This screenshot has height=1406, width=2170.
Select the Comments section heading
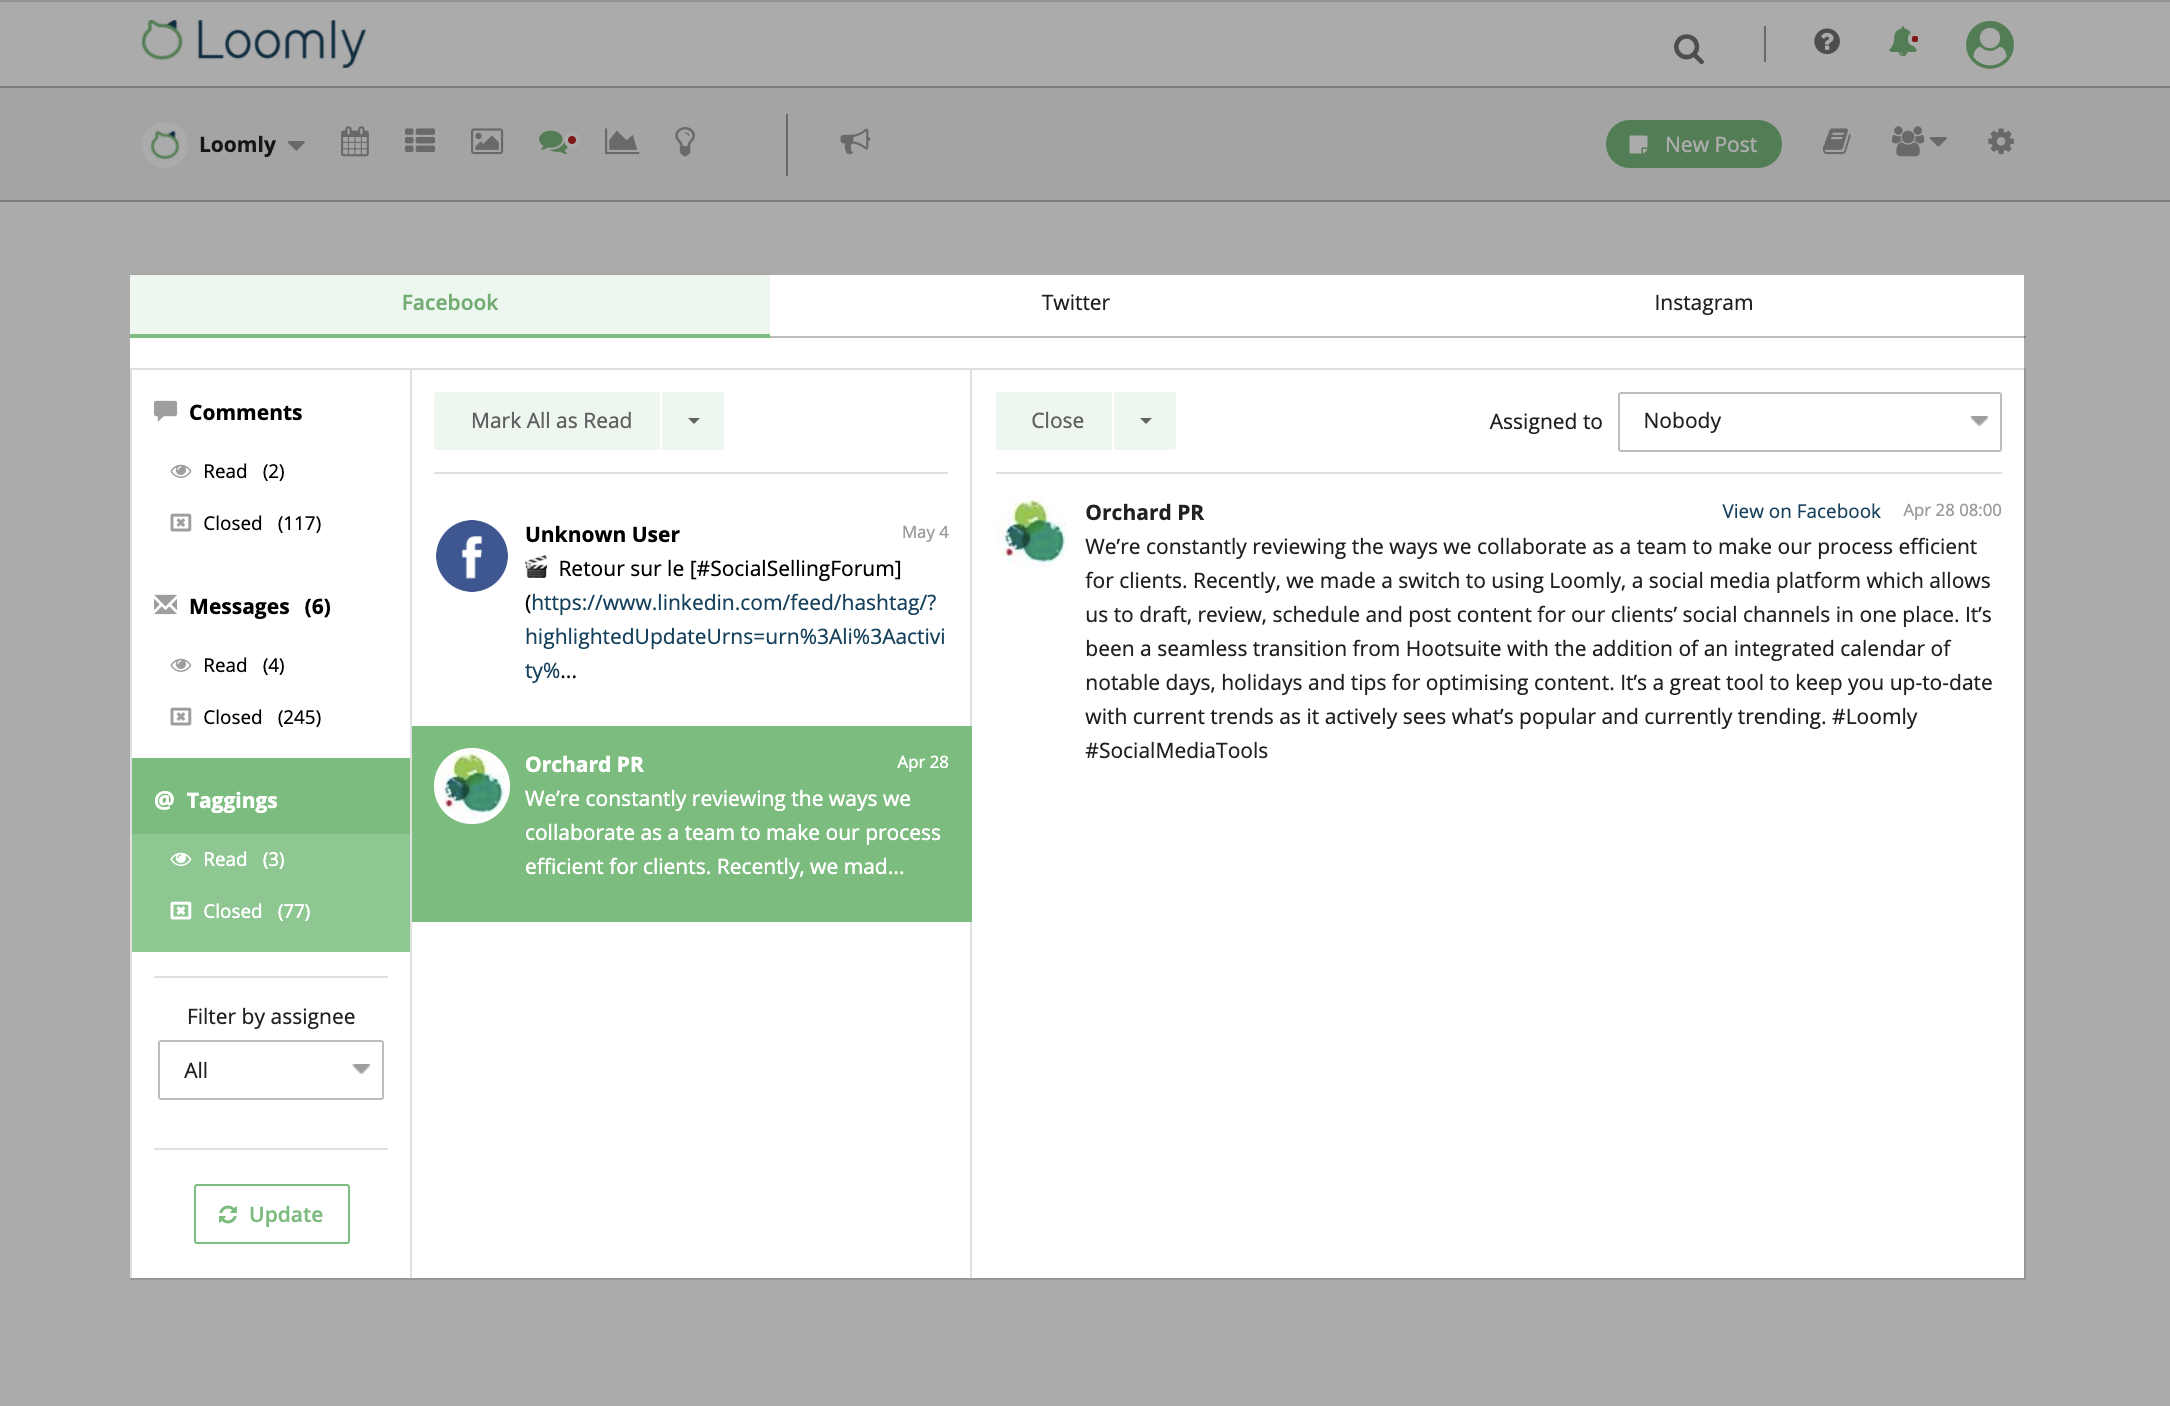[x=245, y=412]
